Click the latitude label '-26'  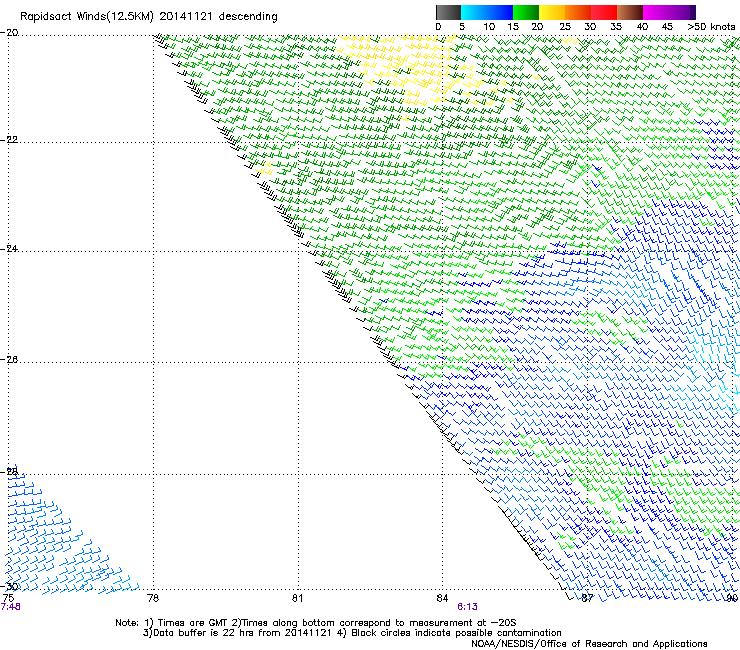9,360
